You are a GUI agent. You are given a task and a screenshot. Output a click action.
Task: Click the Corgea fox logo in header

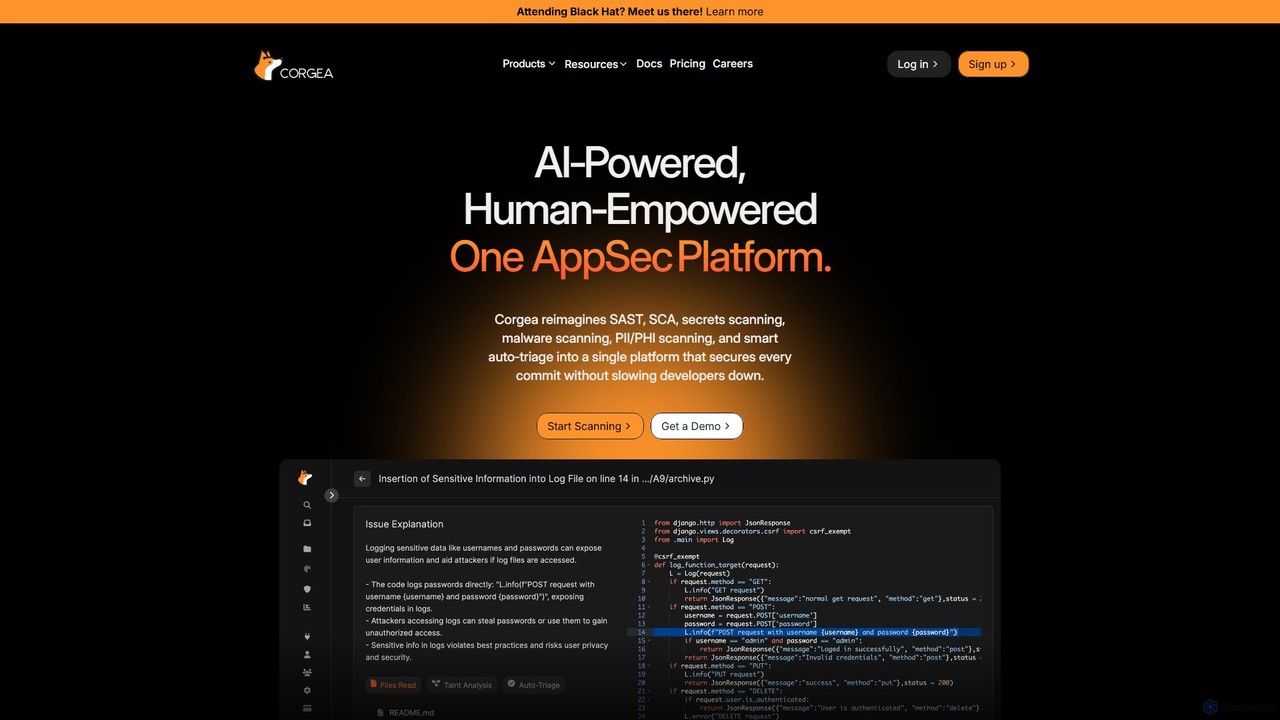click(293, 66)
